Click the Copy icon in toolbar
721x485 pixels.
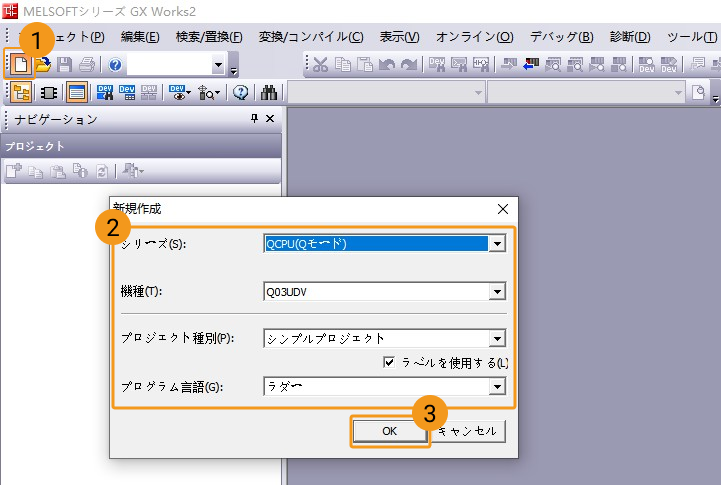(x=343, y=65)
